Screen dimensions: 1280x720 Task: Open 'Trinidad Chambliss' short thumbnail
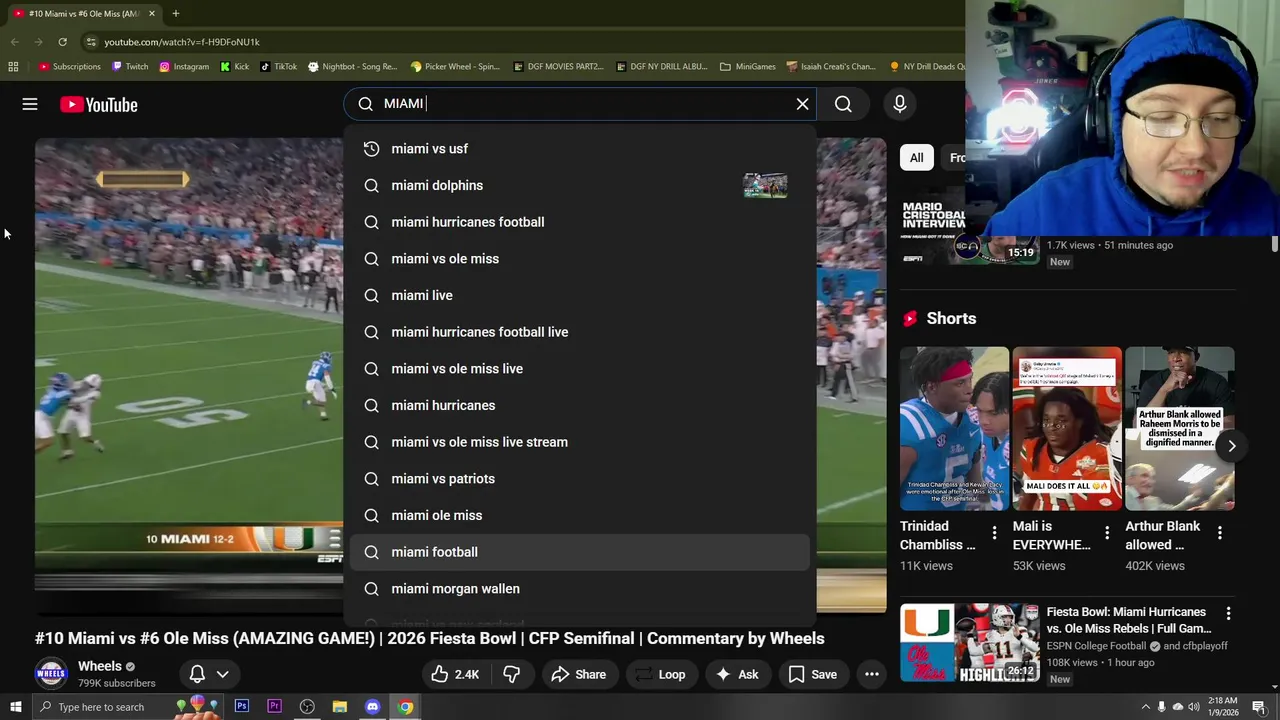pyautogui.click(x=954, y=428)
